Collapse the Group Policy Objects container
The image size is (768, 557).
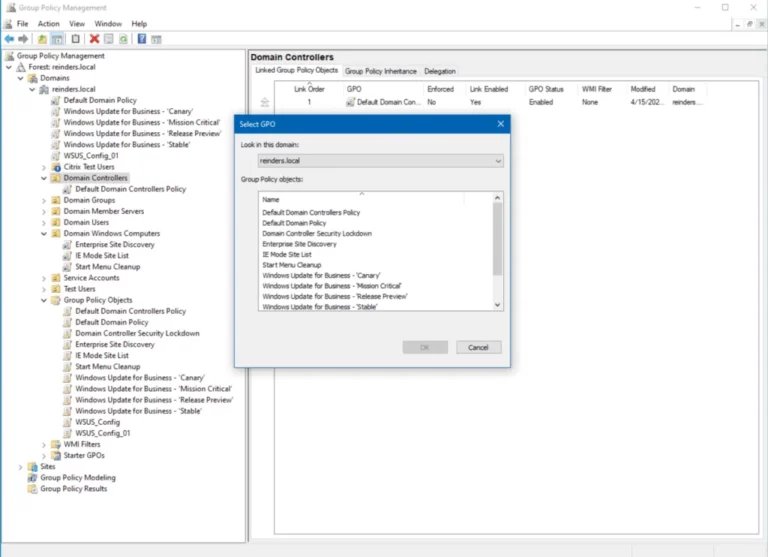pyautogui.click(x=44, y=300)
